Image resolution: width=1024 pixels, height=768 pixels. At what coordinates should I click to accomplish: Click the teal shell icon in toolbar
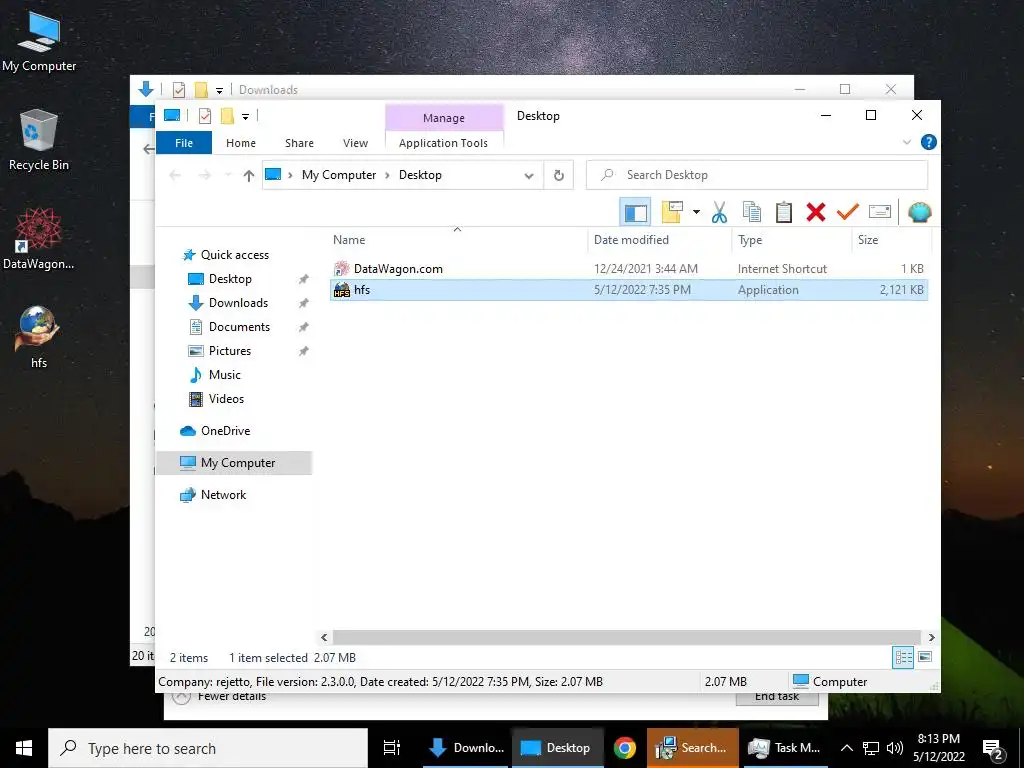tap(919, 212)
